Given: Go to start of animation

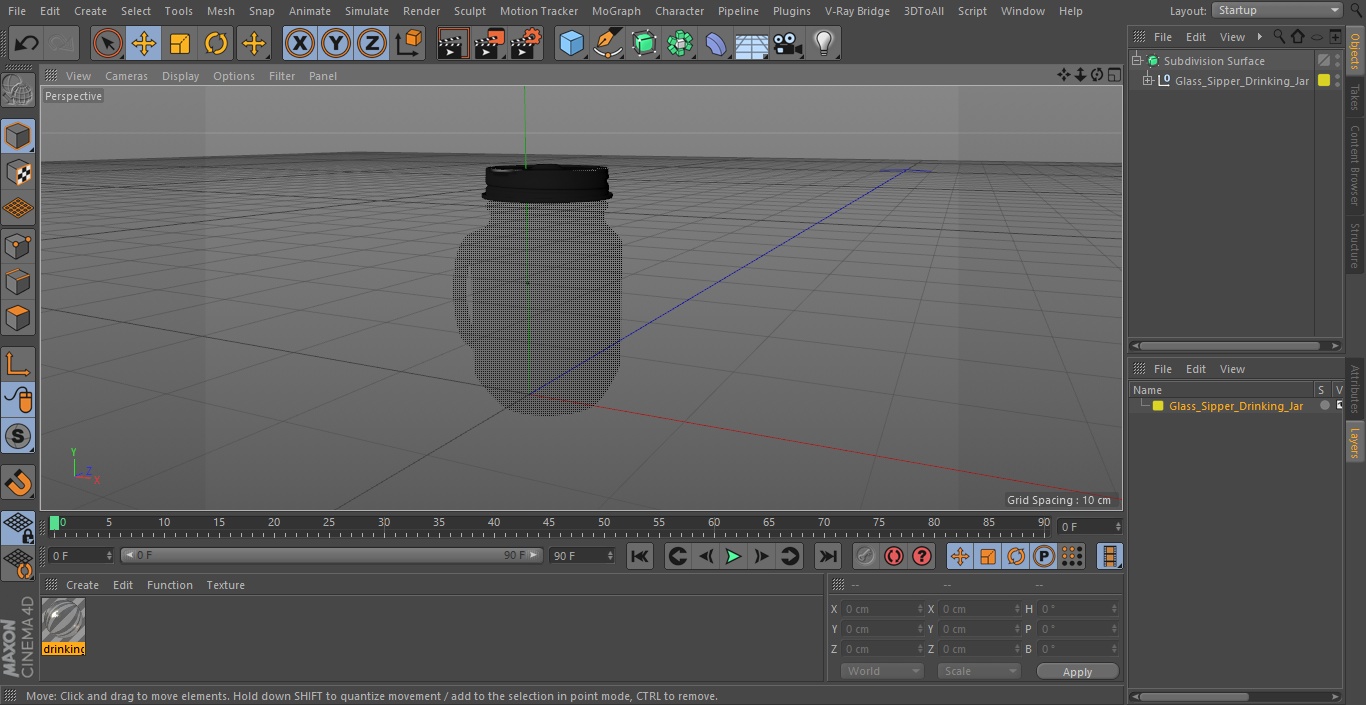Looking at the screenshot, I should click(x=640, y=557).
